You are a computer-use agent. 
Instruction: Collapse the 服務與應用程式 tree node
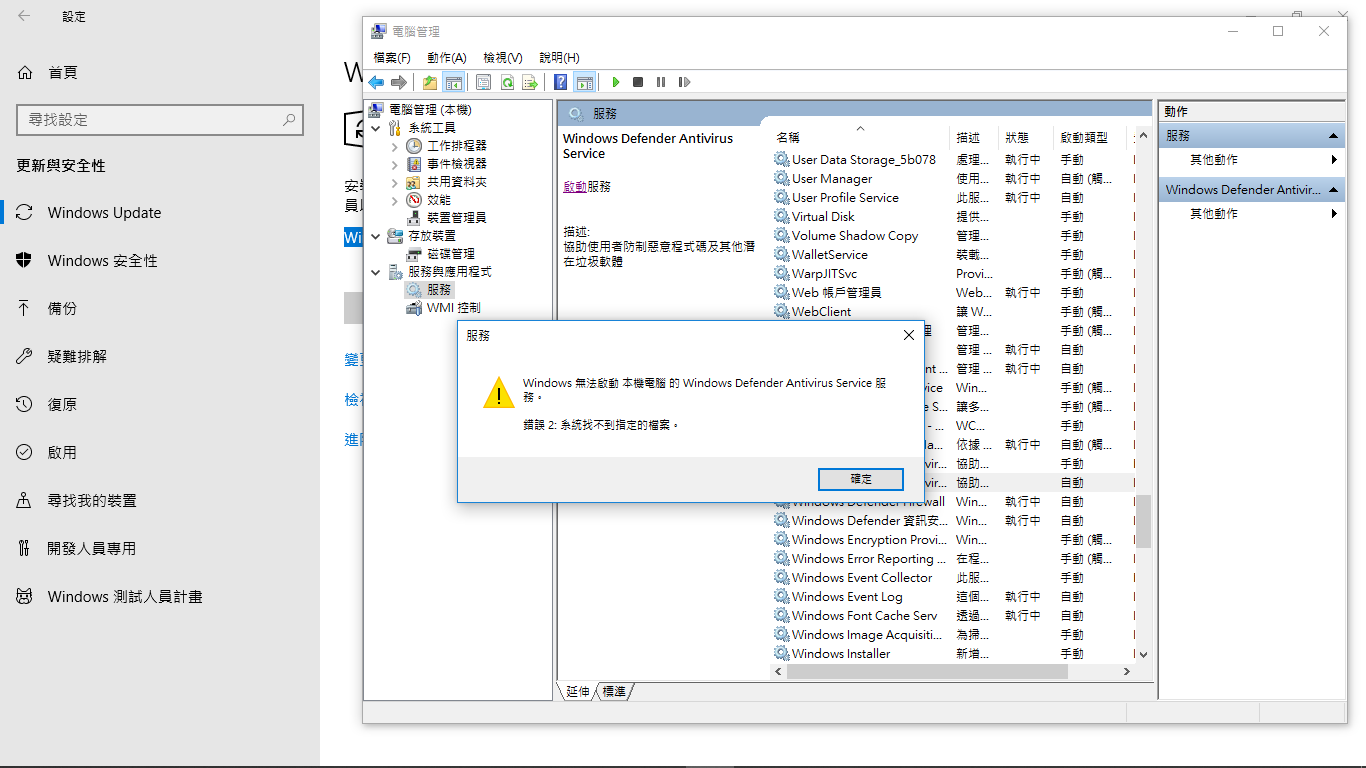(376, 272)
